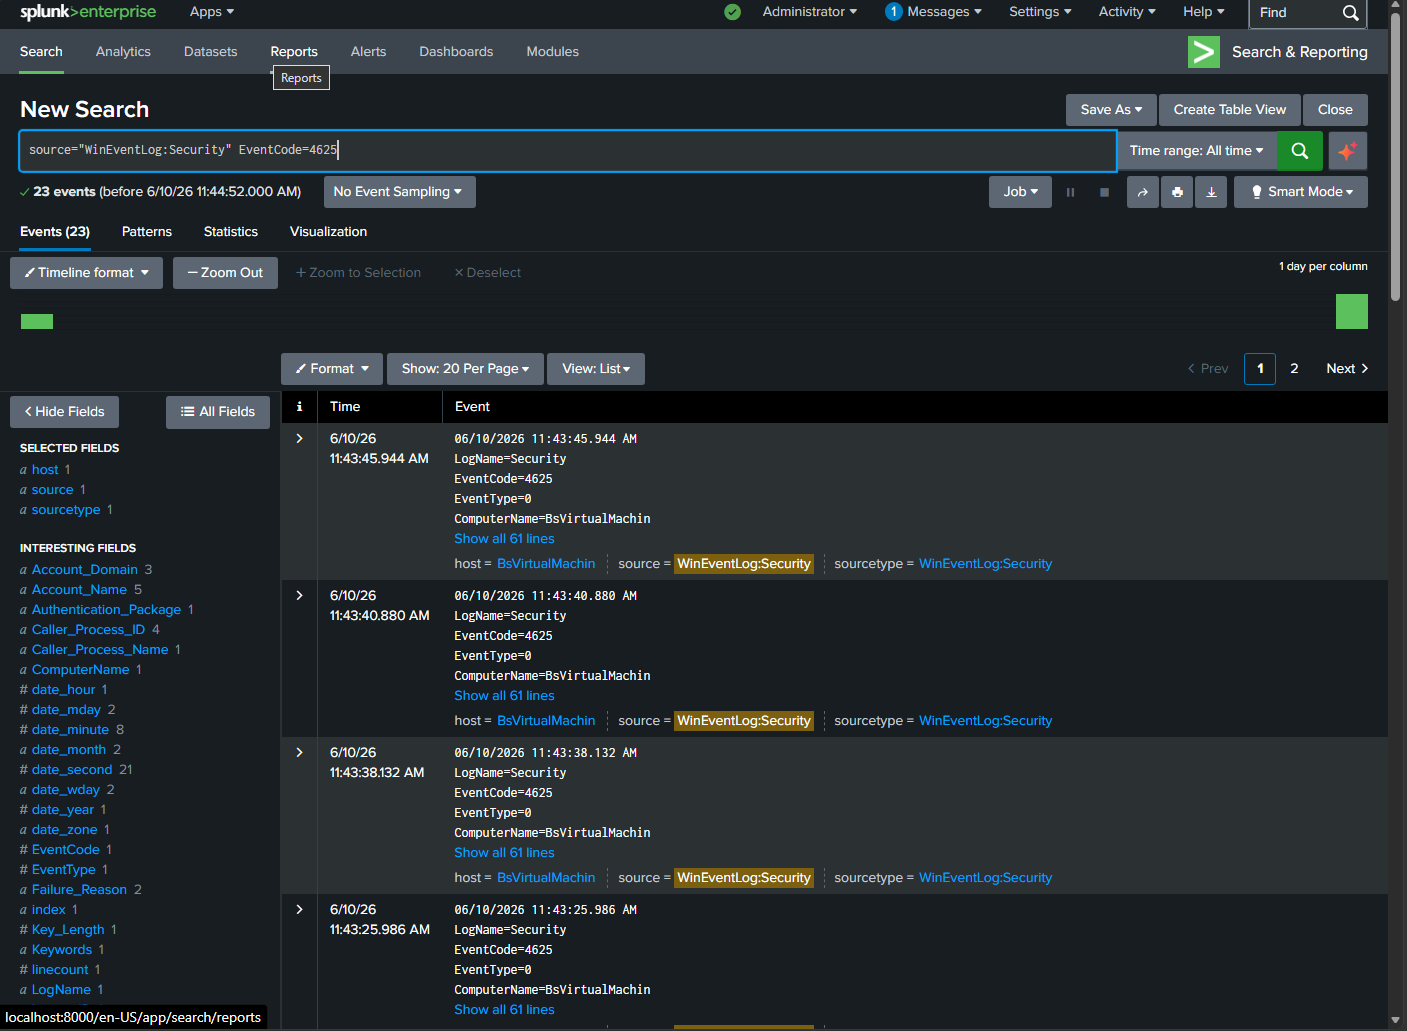The image size is (1407, 1031).
Task: Open the Help dropdown menu
Action: pyautogui.click(x=1204, y=12)
